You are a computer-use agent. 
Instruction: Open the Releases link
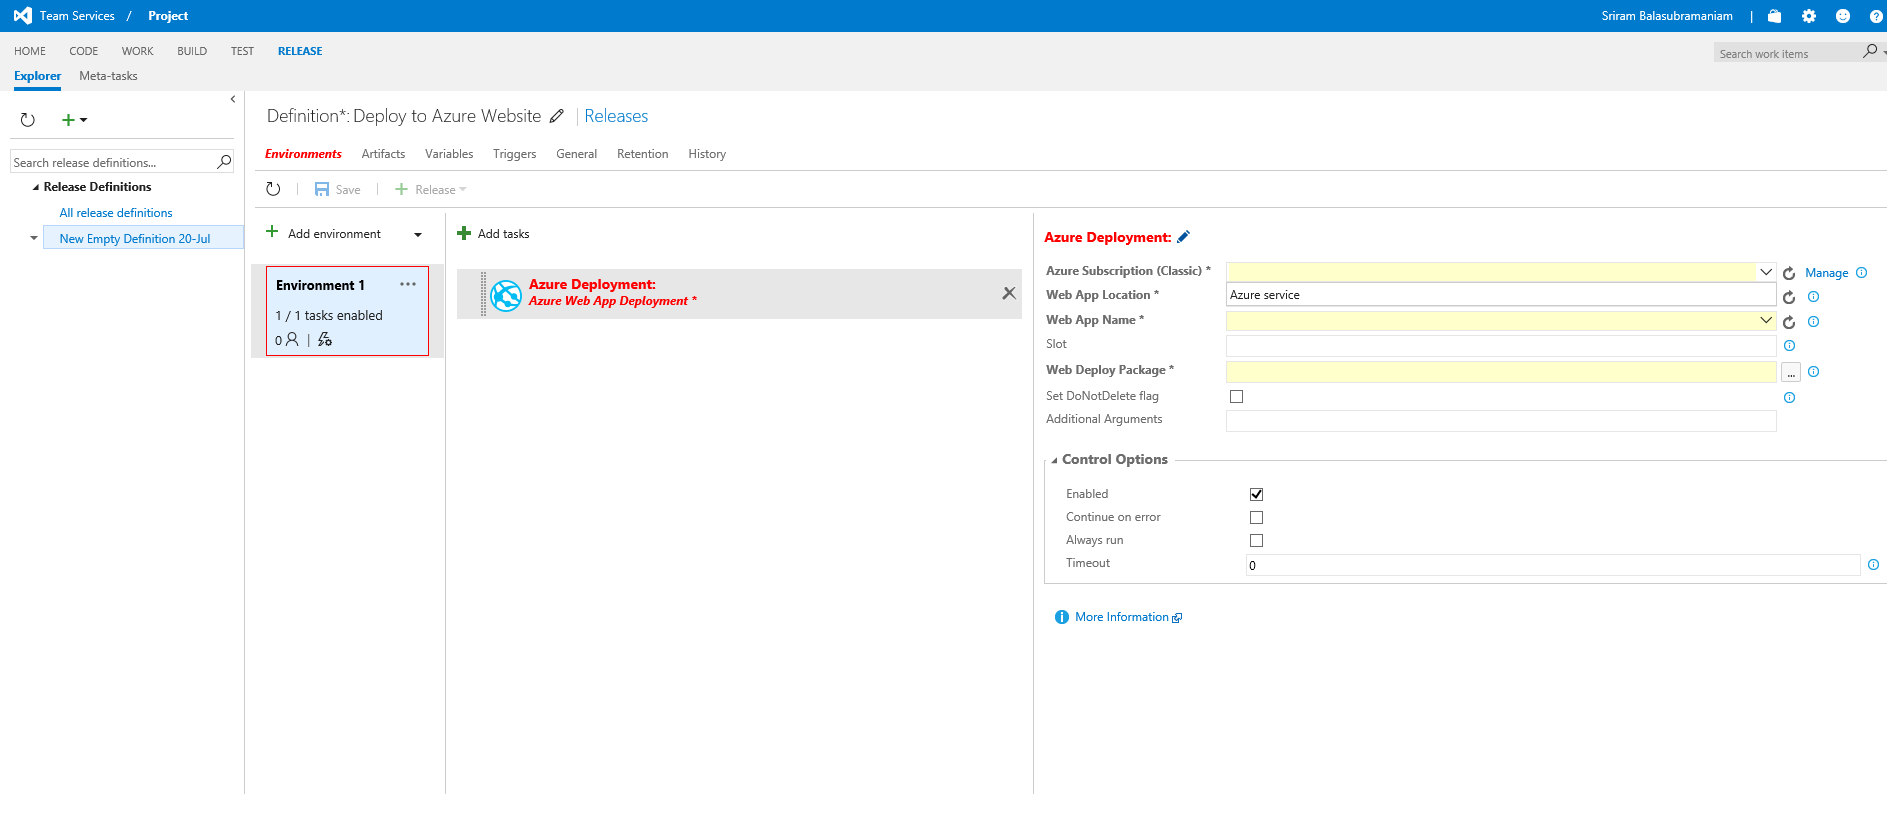[616, 116]
